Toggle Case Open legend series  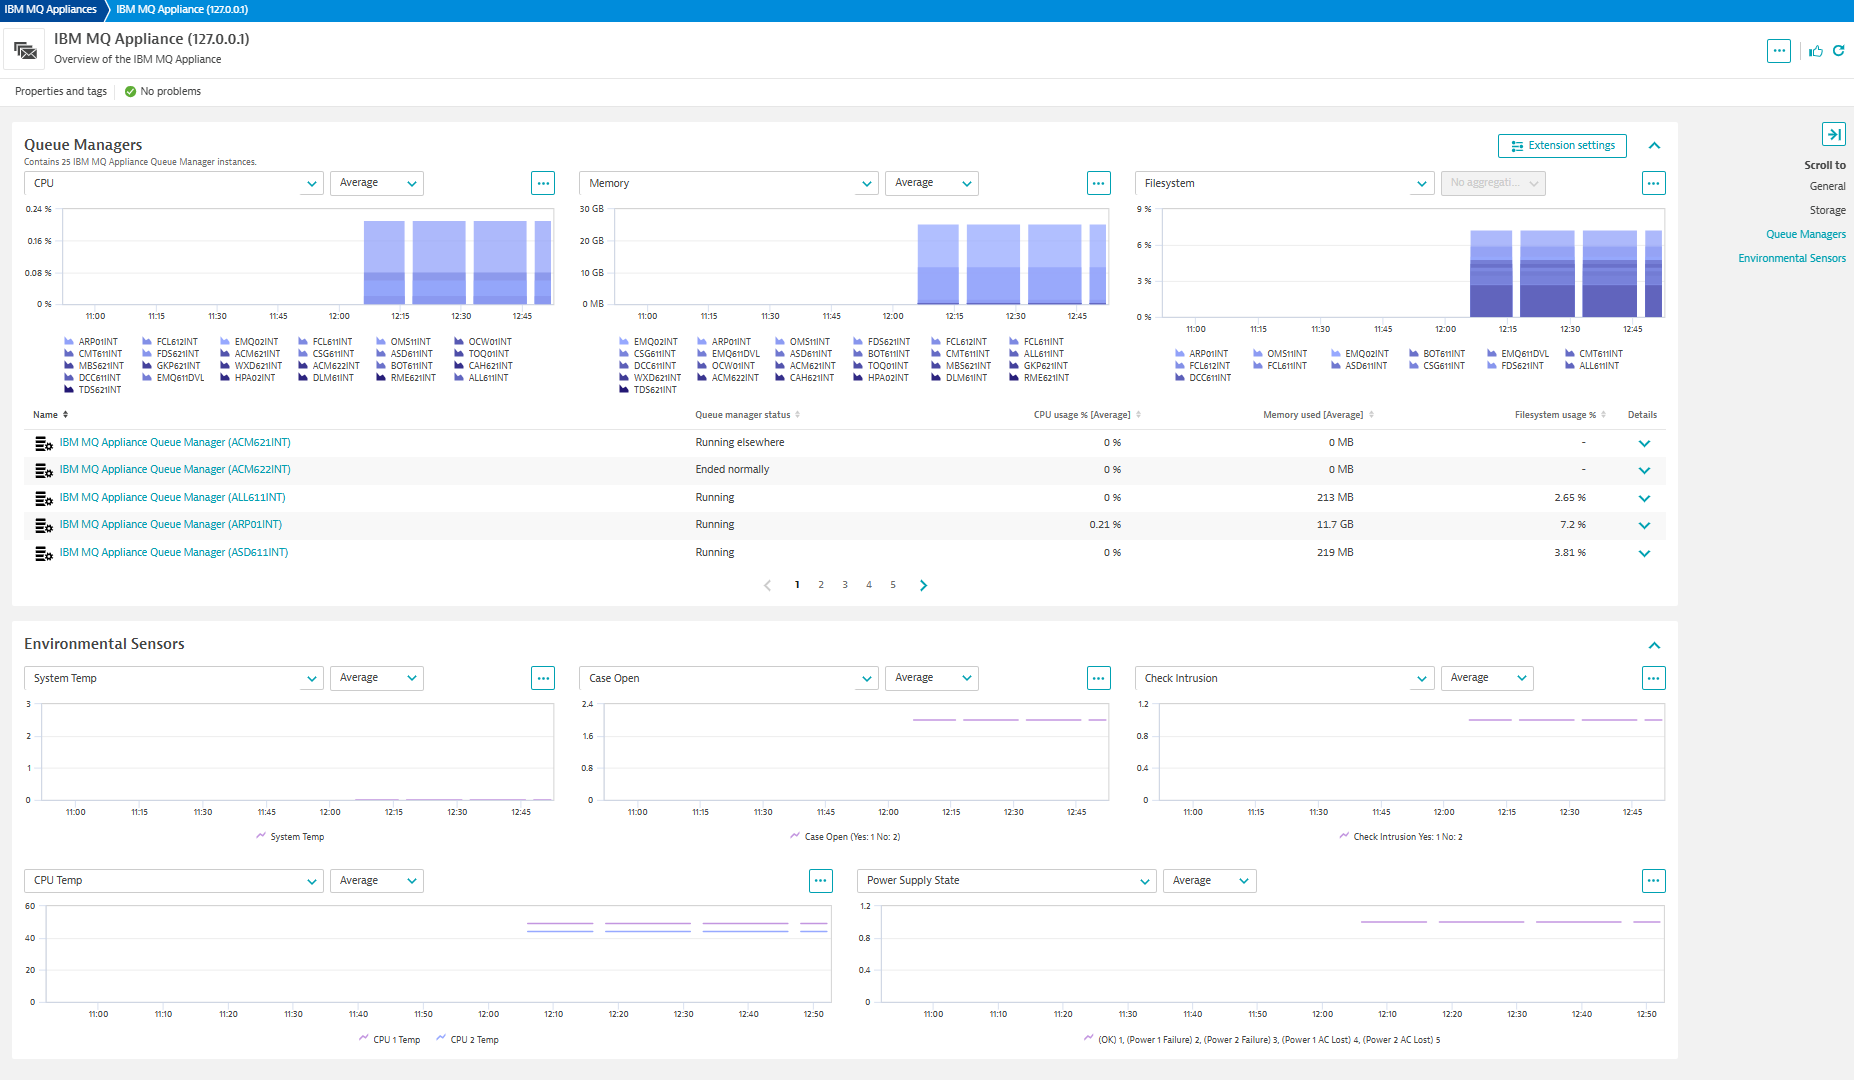tap(845, 836)
